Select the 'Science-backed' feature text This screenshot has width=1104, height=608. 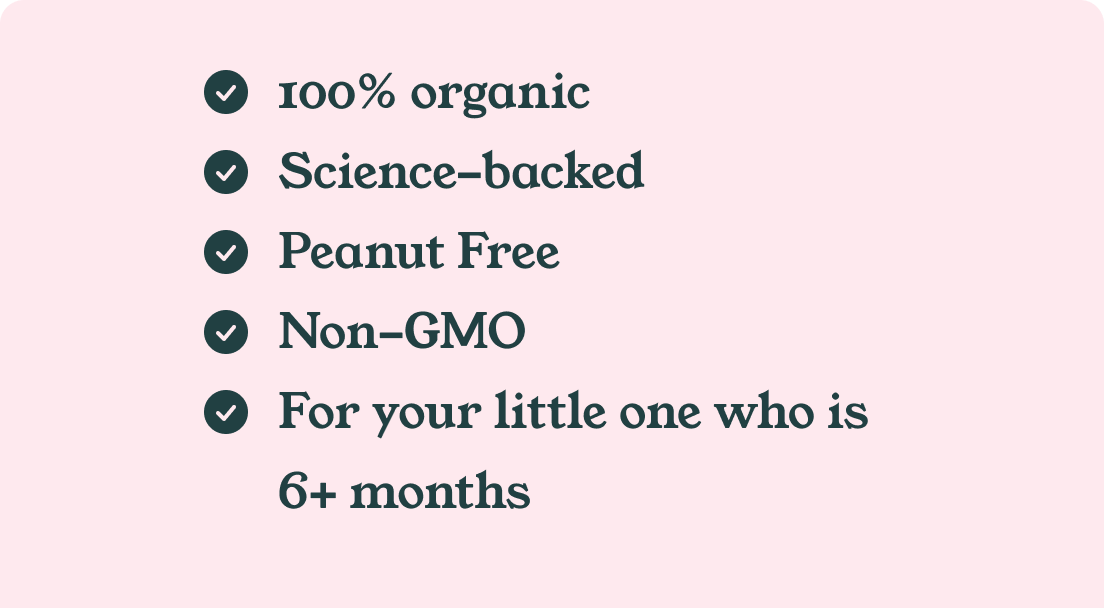pyautogui.click(x=461, y=172)
